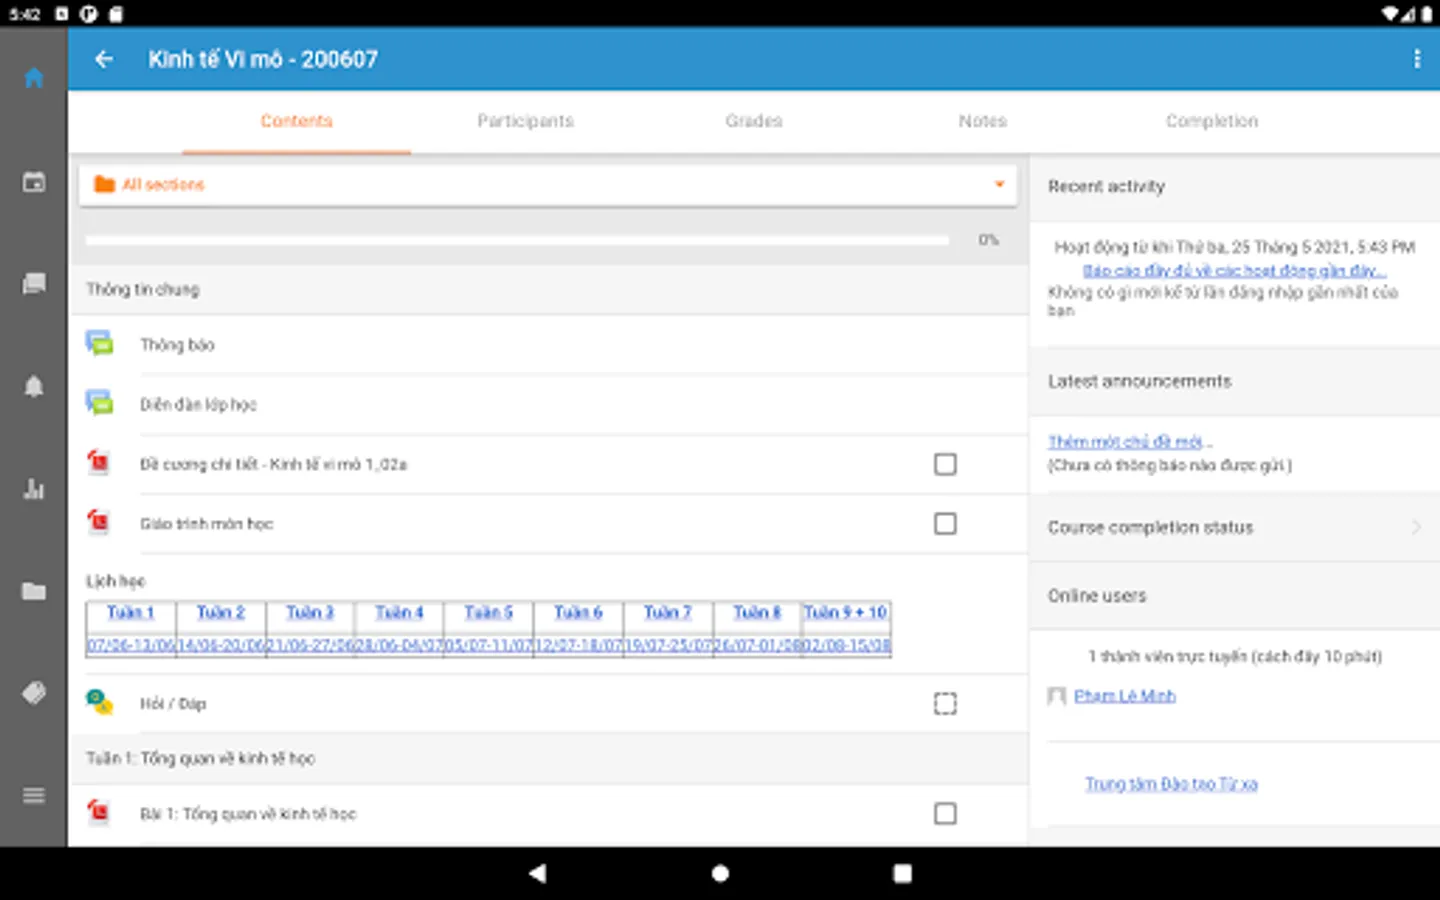Expand Course completion status chevron
Screen dimensions: 1440x900
click(1416, 527)
